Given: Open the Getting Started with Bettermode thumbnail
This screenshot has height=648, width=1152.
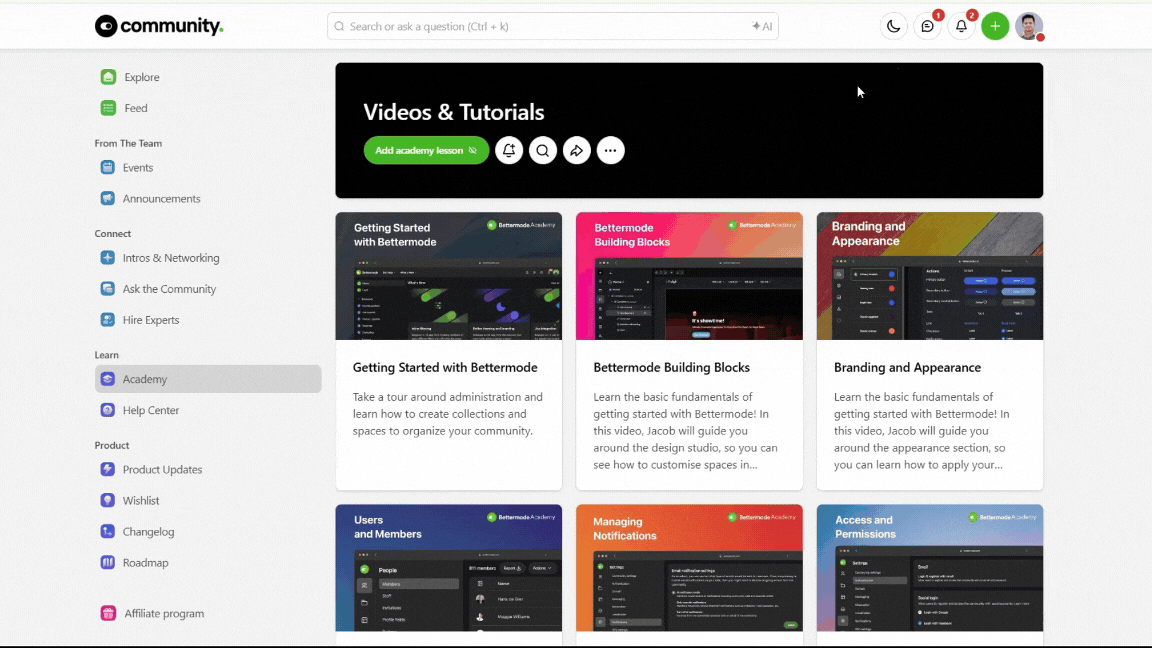Looking at the screenshot, I should pos(448,275).
